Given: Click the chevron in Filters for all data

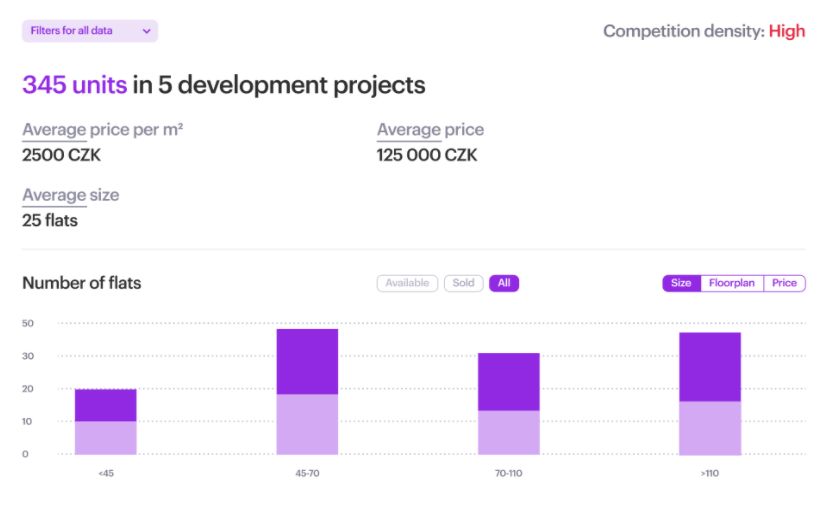Looking at the screenshot, I should 147,31.
